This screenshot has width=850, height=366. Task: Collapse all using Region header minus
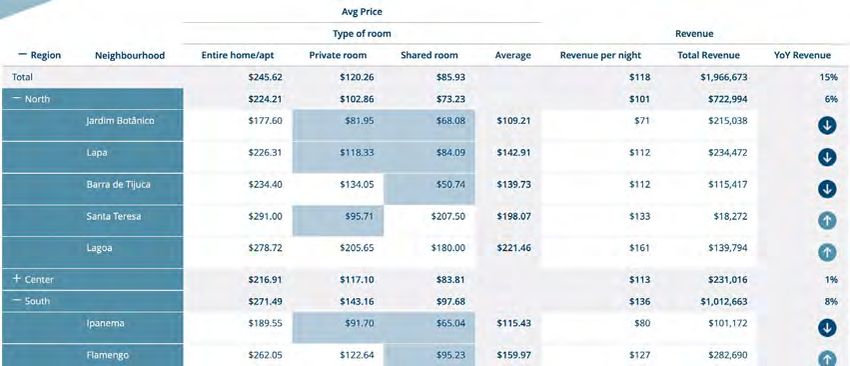(x=22, y=54)
